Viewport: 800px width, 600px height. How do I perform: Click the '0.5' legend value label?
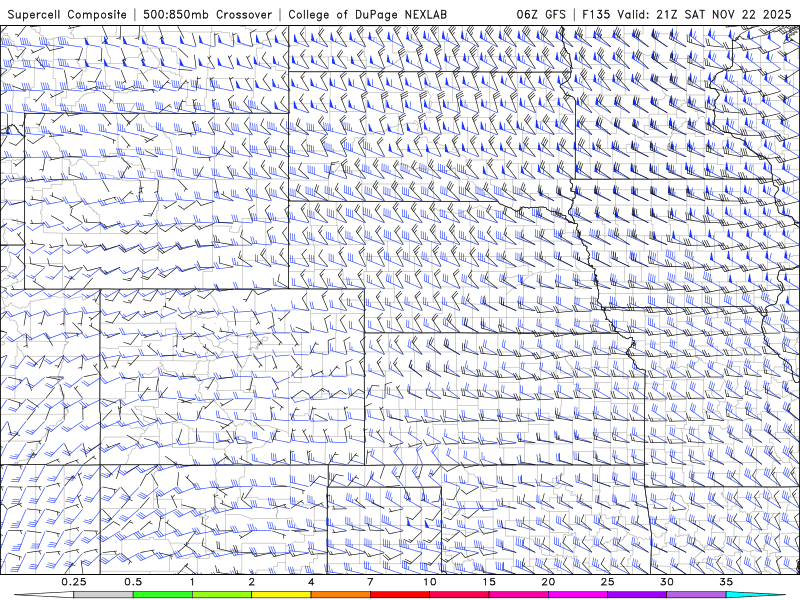[133, 582]
